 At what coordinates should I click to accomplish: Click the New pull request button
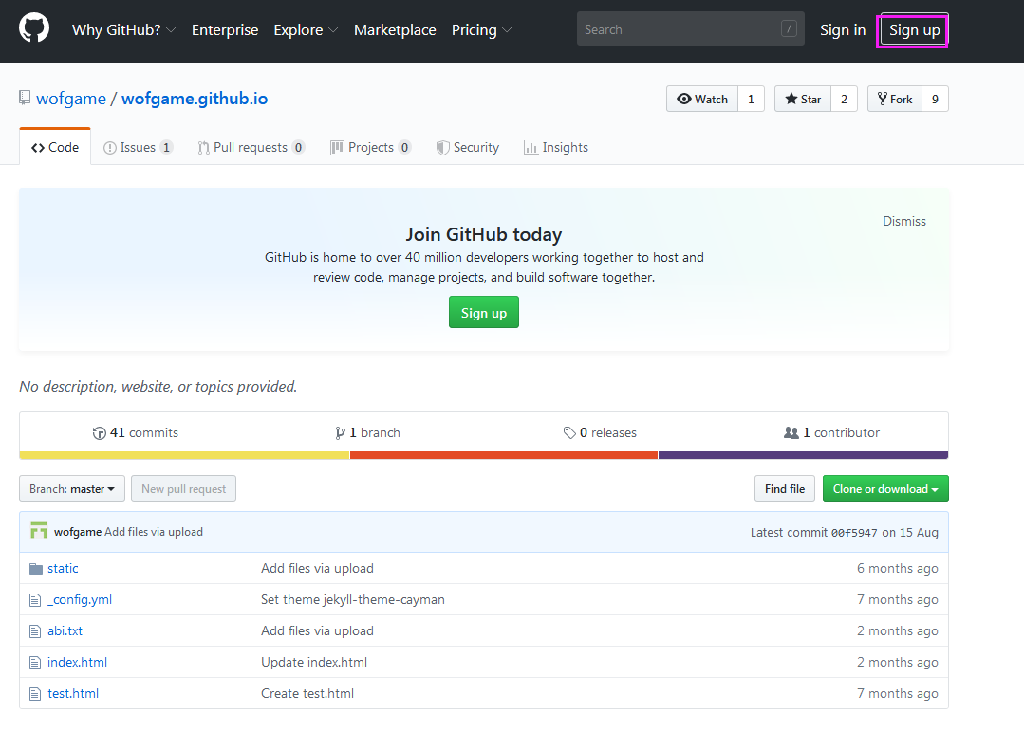coord(184,489)
